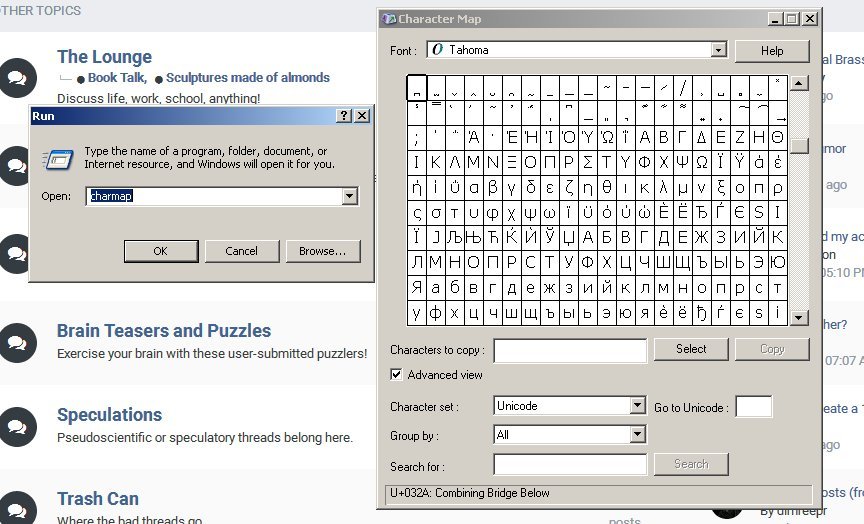Click the Run dialog program icon
Image resolution: width=864 pixels, height=524 pixels.
point(58,159)
